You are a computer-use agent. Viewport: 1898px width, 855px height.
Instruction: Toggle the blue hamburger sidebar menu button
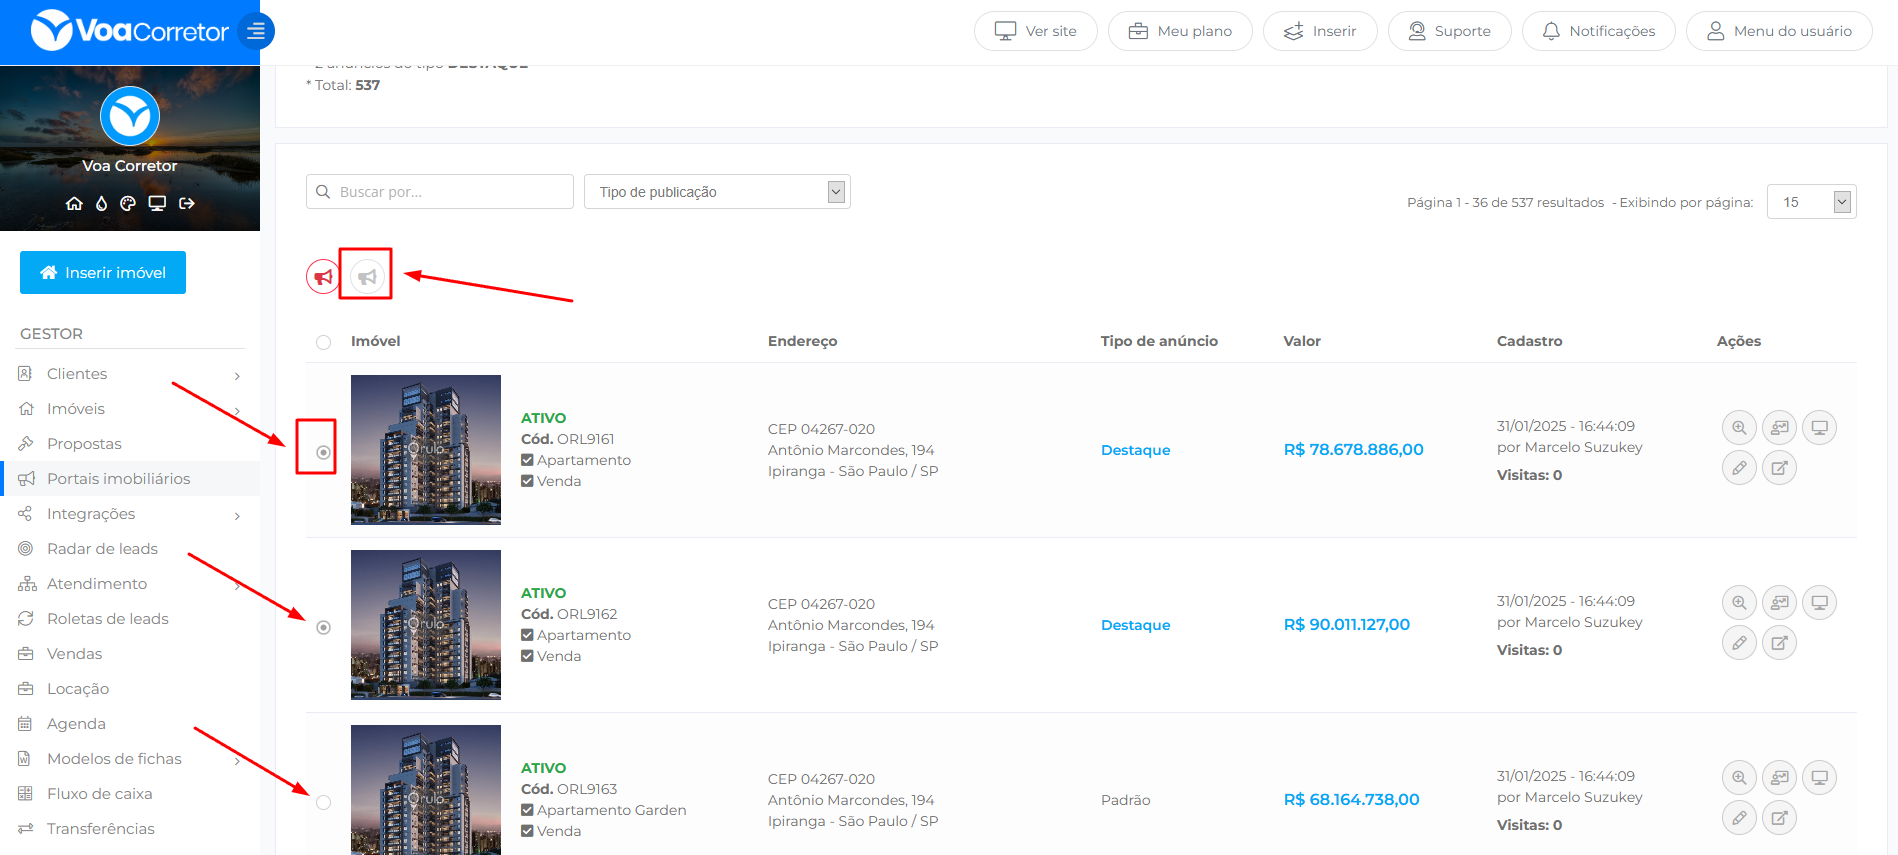tap(256, 31)
